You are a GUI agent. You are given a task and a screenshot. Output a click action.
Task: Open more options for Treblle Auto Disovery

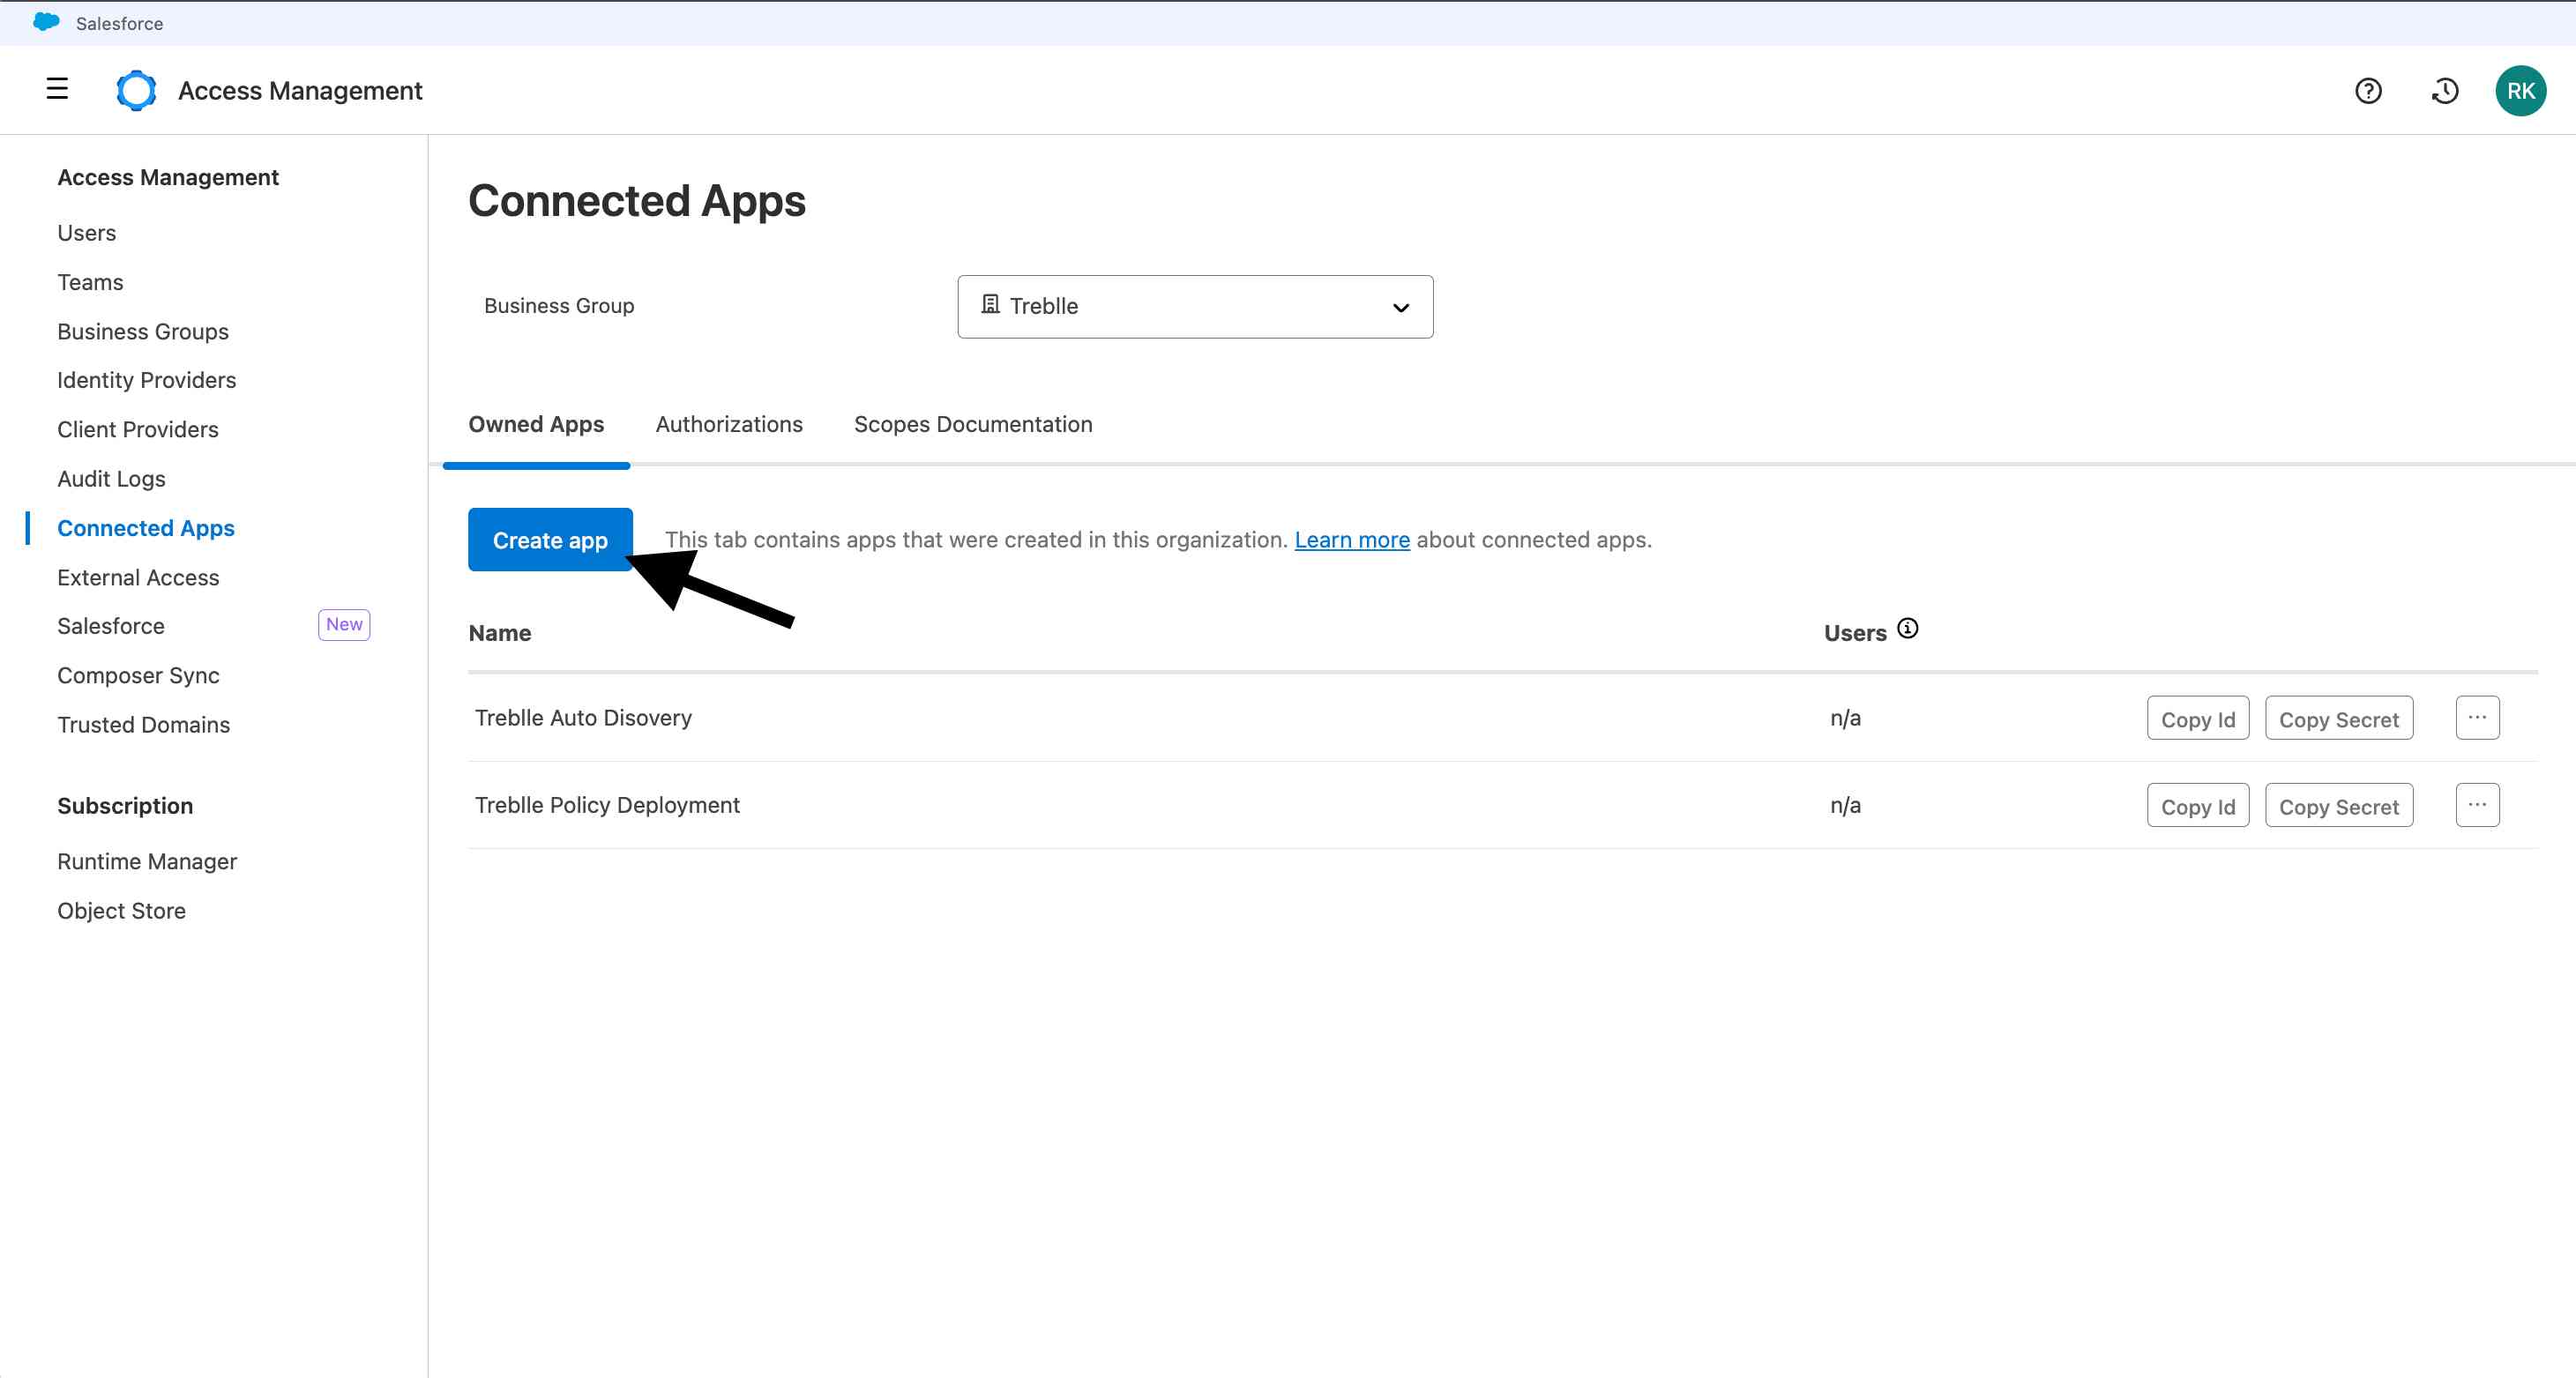(2476, 718)
